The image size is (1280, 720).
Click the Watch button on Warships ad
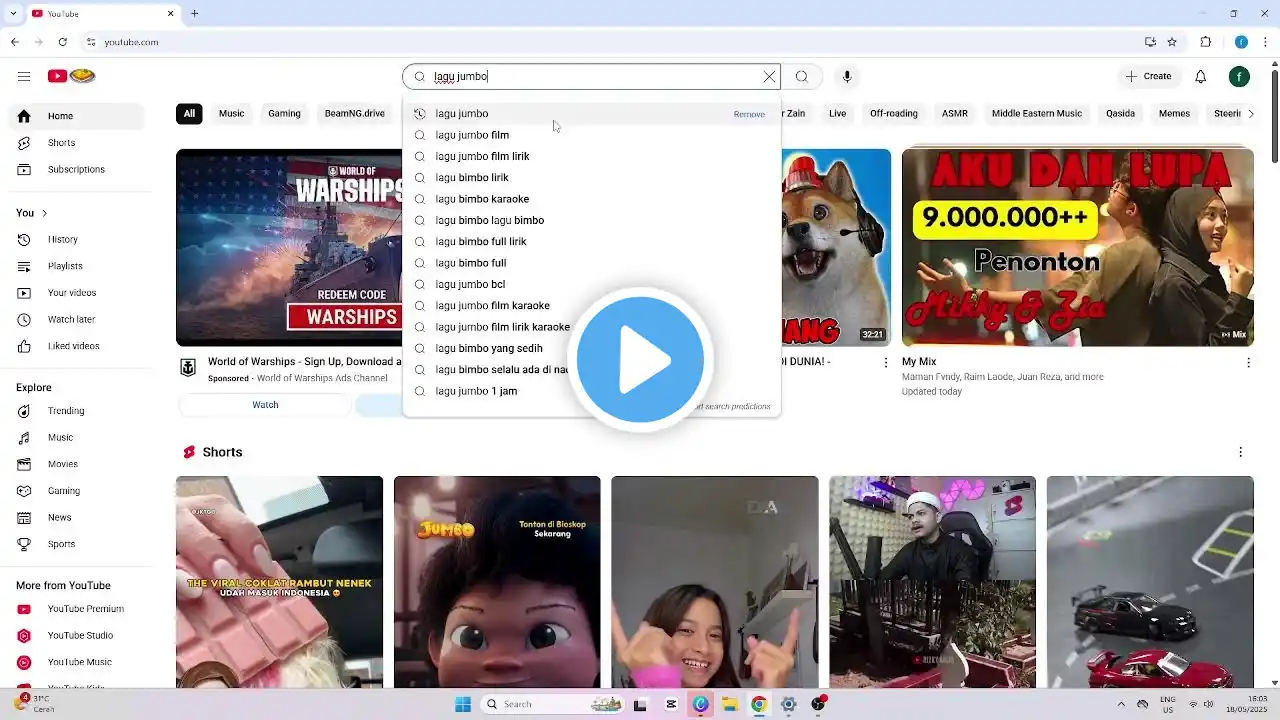click(265, 405)
